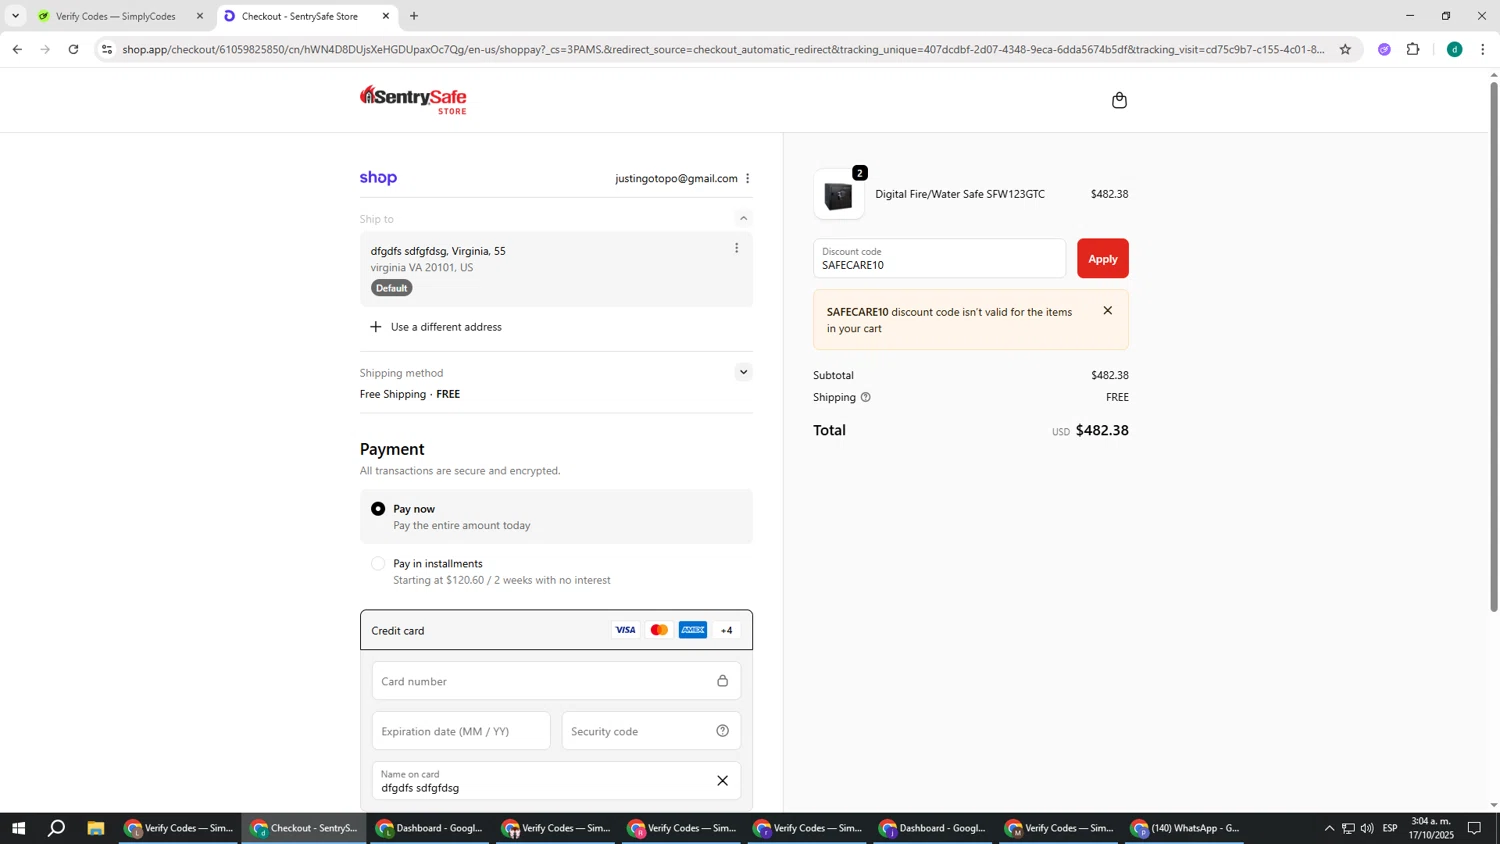Clear the Name on card field
Screen dimensions: 1500x844
pos(722,781)
